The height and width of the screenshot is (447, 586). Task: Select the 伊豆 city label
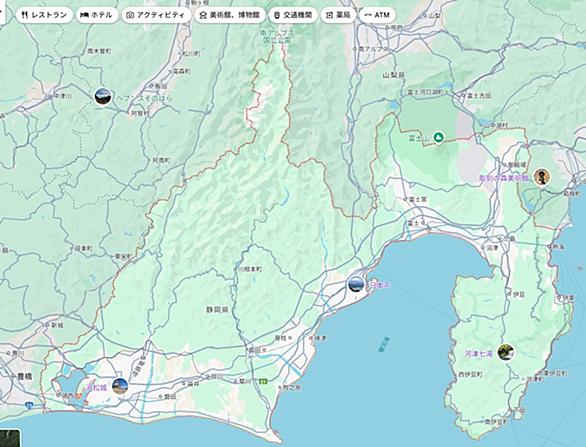point(519,295)
